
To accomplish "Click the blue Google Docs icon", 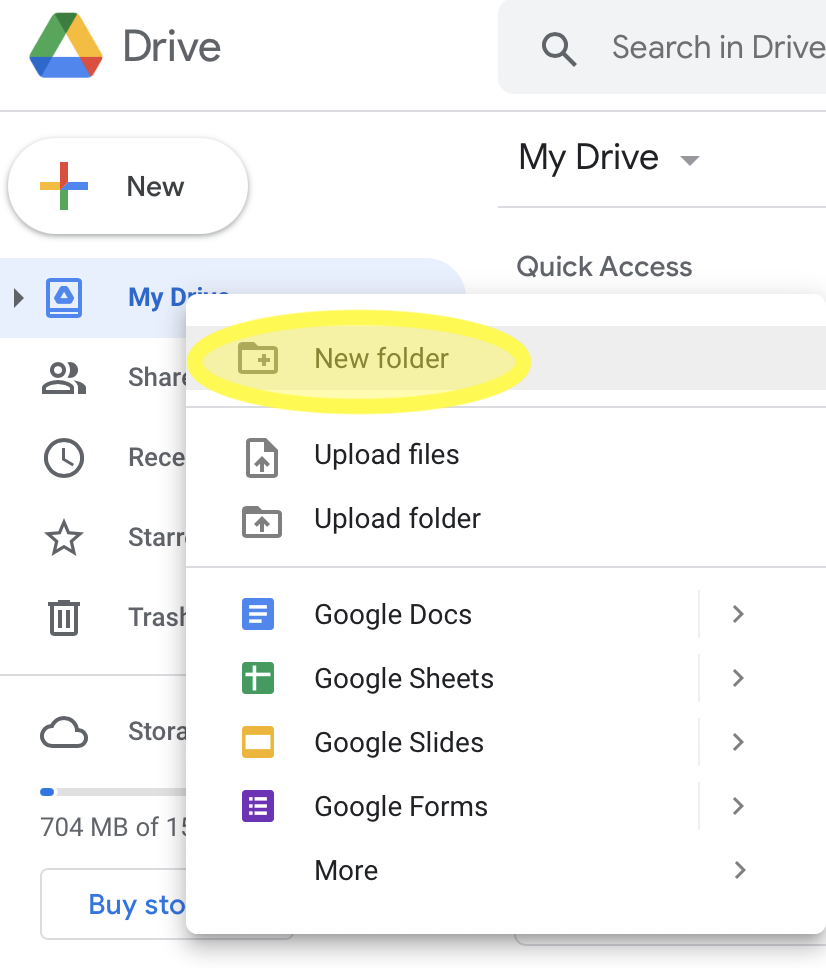I will [258, 614].
